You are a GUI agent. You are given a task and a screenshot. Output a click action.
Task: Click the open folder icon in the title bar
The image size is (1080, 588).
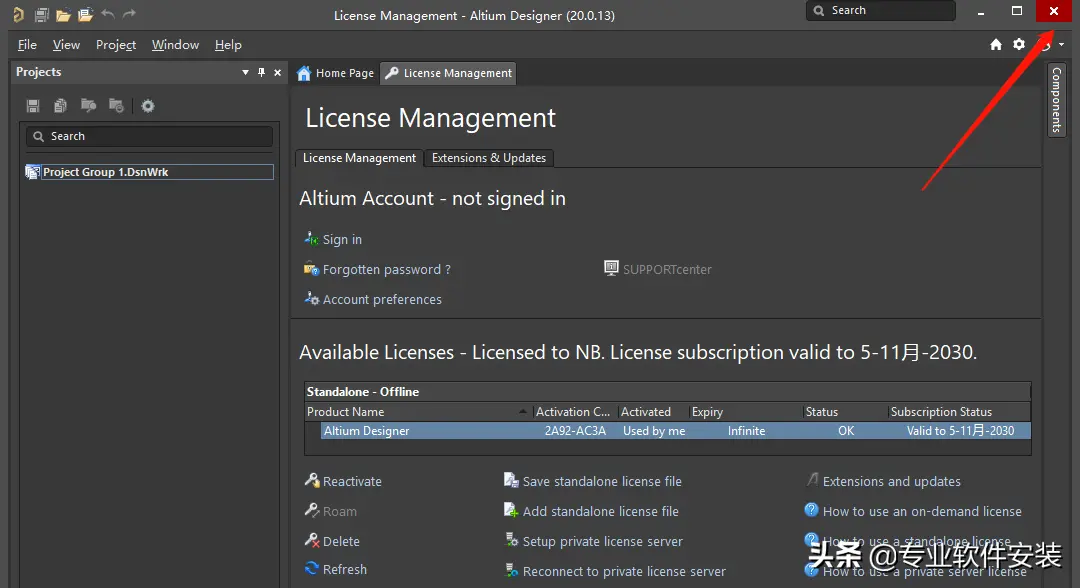pos(63,14)
